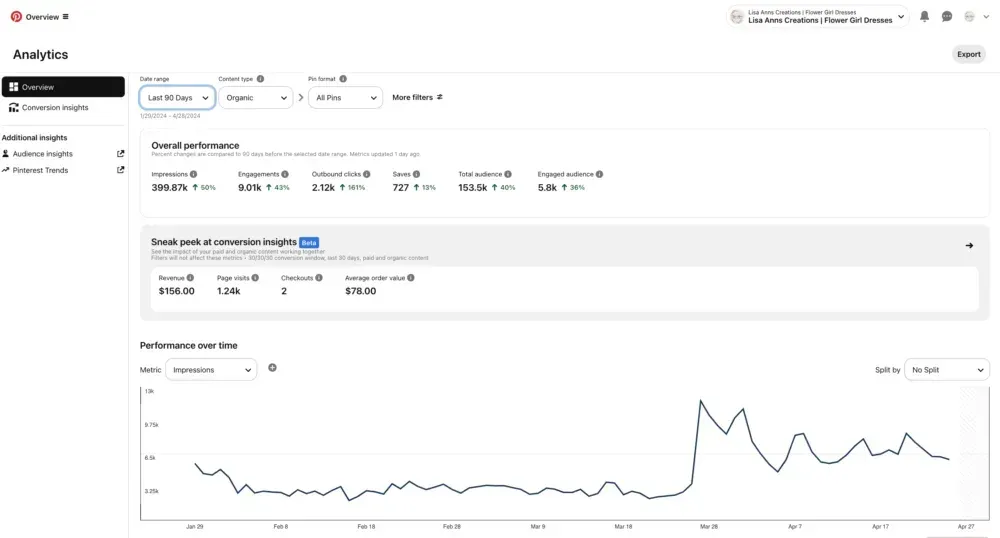The width and height of the screenshot is (1000, 538).
Task: Open the Last 90 Days date range dropdown
Action: point(177,98)
